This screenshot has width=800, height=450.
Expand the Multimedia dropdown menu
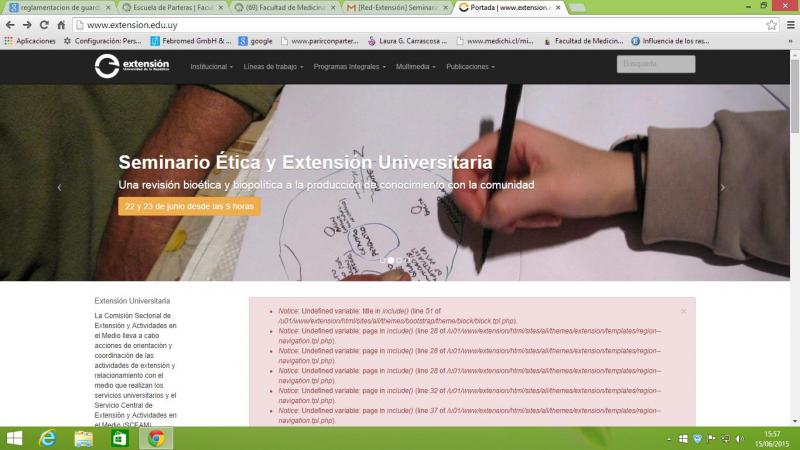pyautogui.click(x=416, y=67)
